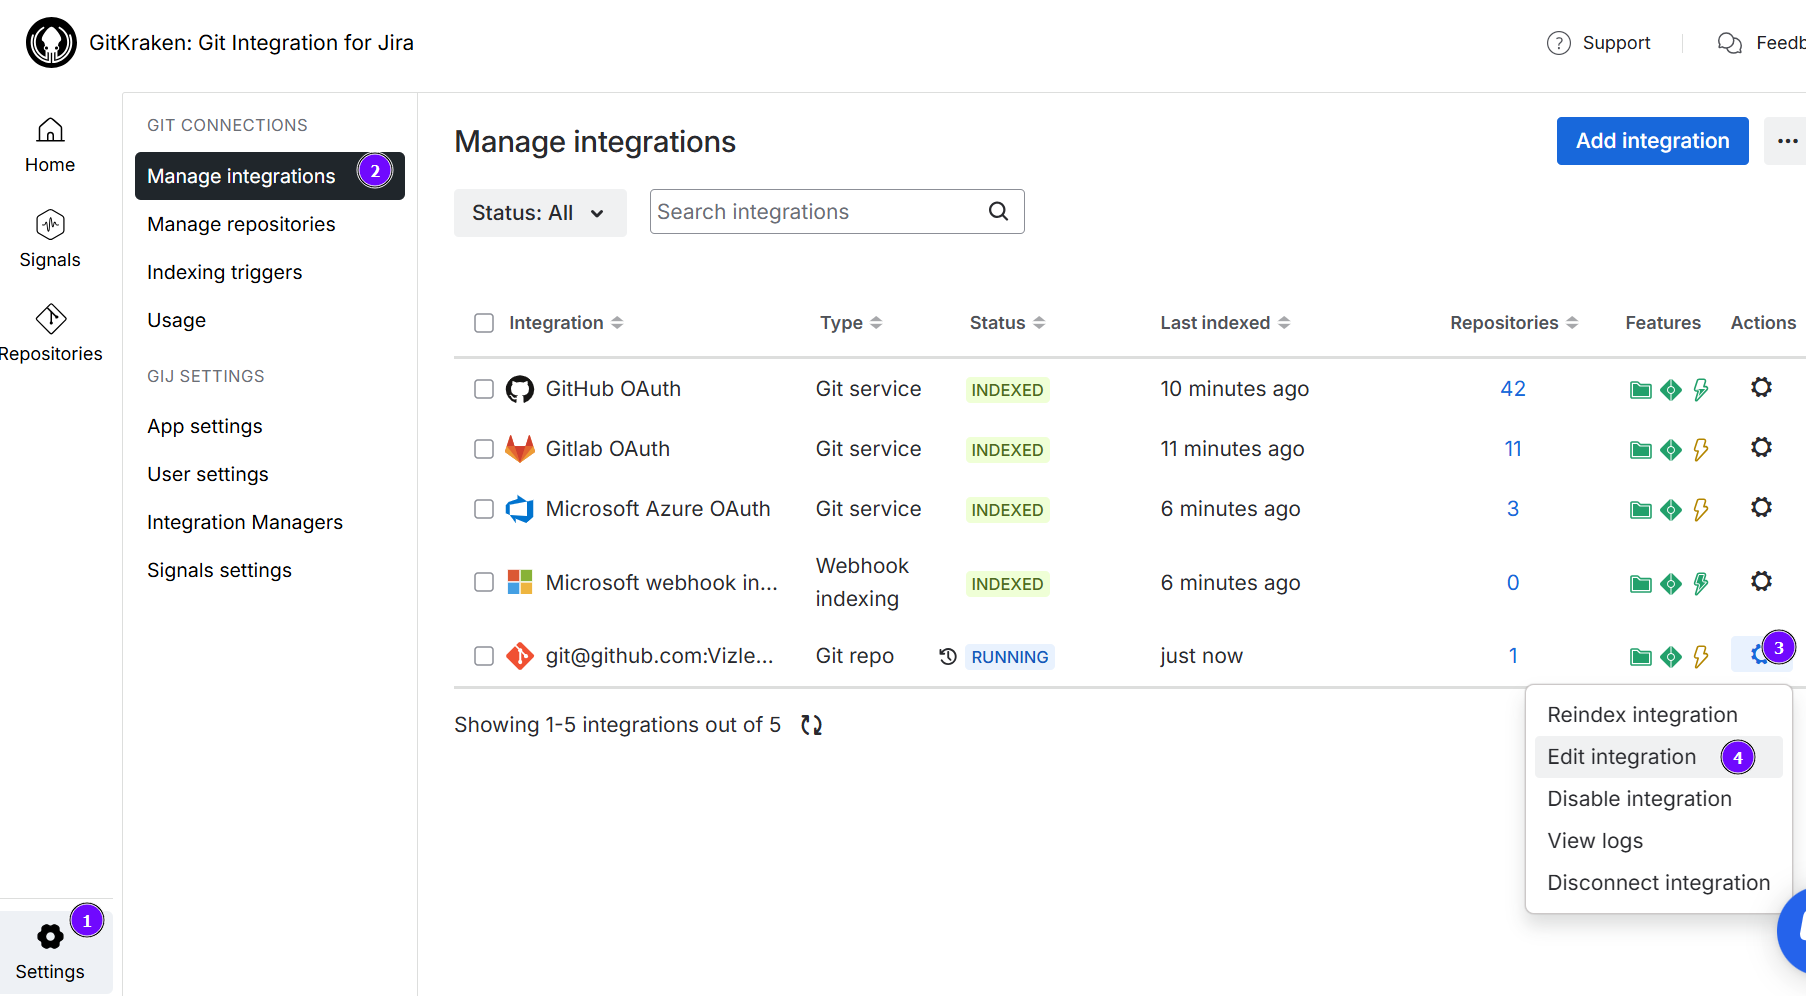Click gear actions icon for GitHub OAuth
Image resolution: width=1806 pixels, height=996 pixels.
[x=1761, y=388]
